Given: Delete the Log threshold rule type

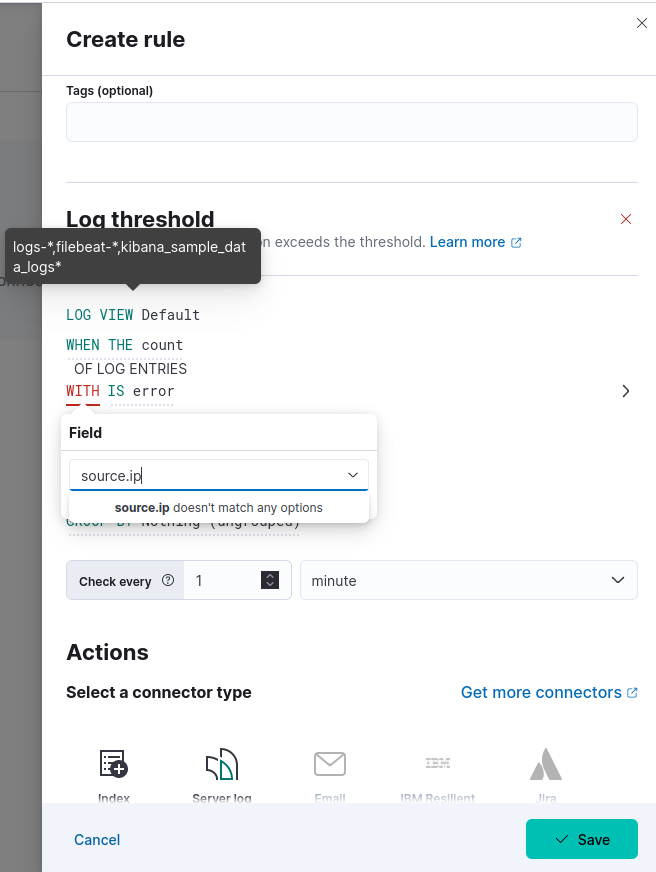Looking at the screenshot, I should (626, 219).
